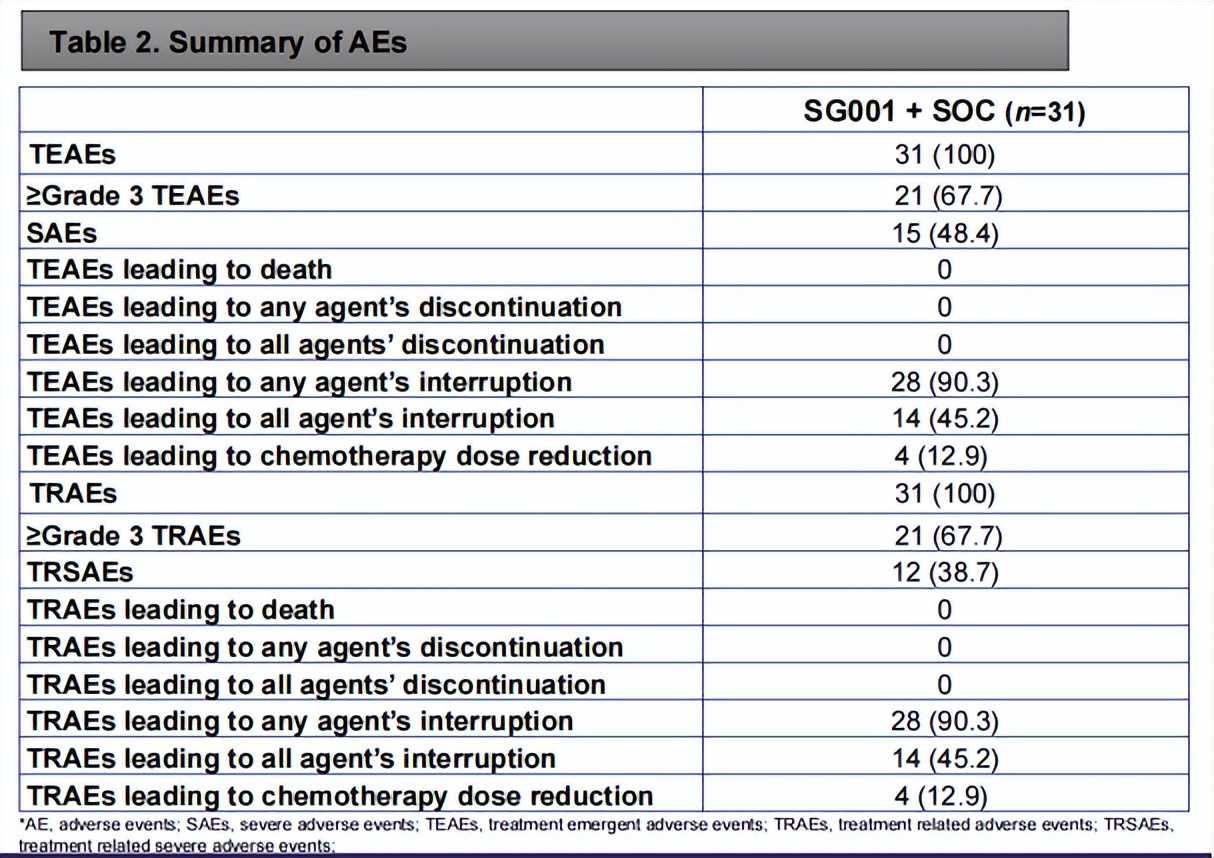This screenshot has width=1214, height=858.
Task: Select the '≥Grade 3 TRAEs' row label
Action: tap(135, 535)
